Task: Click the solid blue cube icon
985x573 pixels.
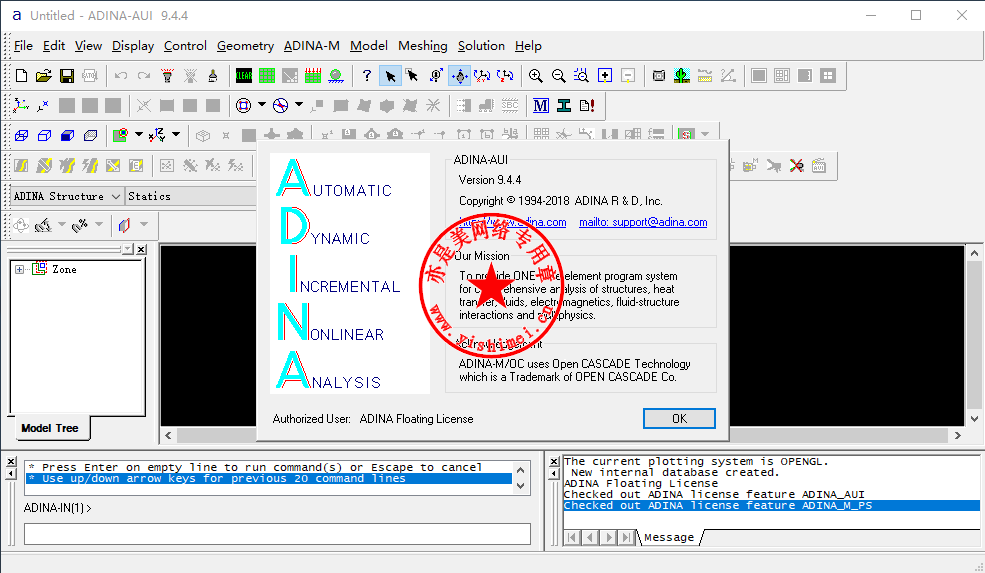Action: point(67,135)
